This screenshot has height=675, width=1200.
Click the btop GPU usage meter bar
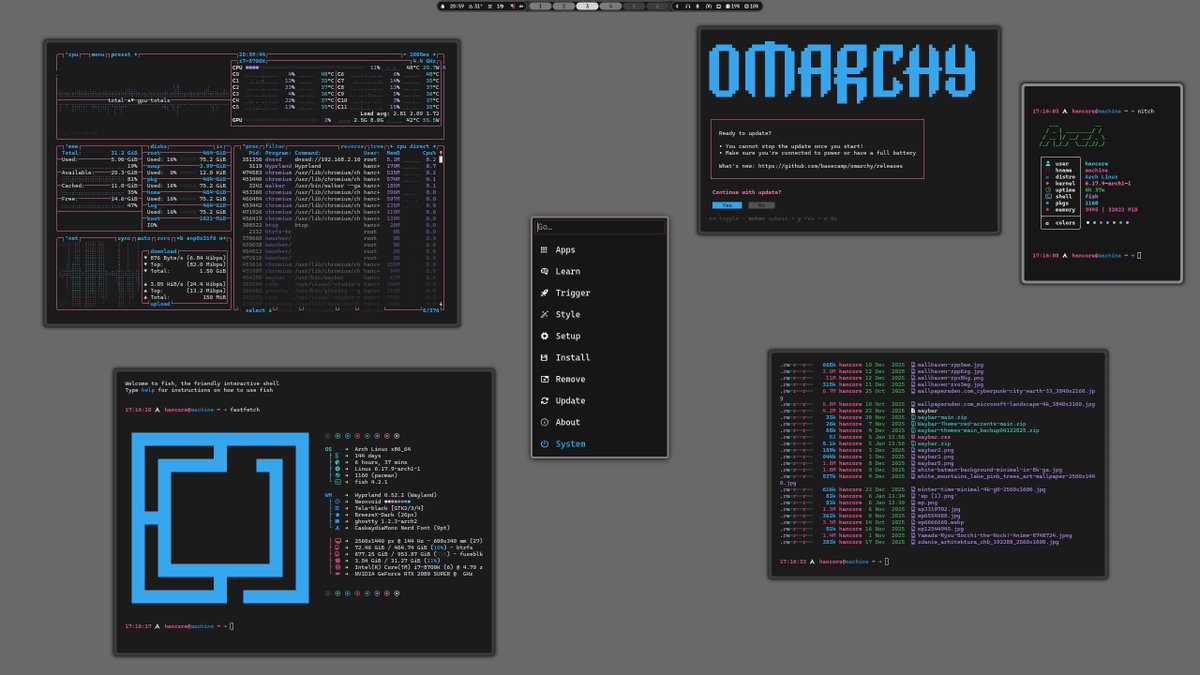click(x=284, y=120)
